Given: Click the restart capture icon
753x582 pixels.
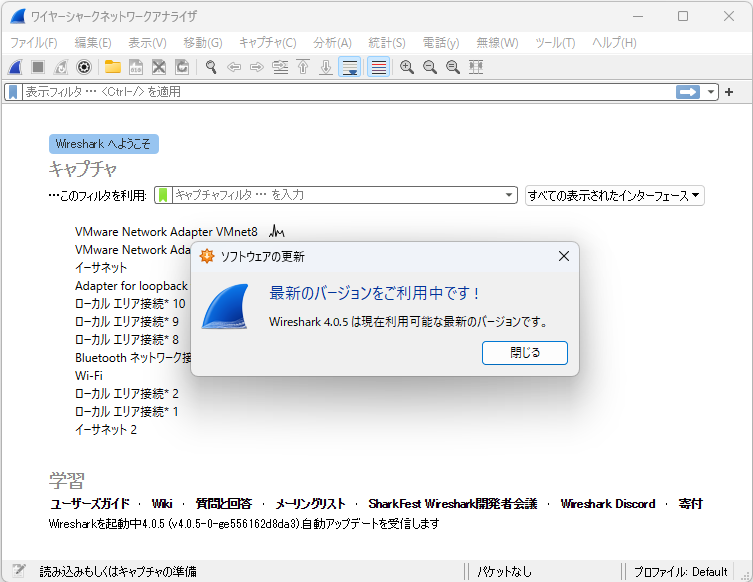Looking at the screenshot, I should point(61,67).
